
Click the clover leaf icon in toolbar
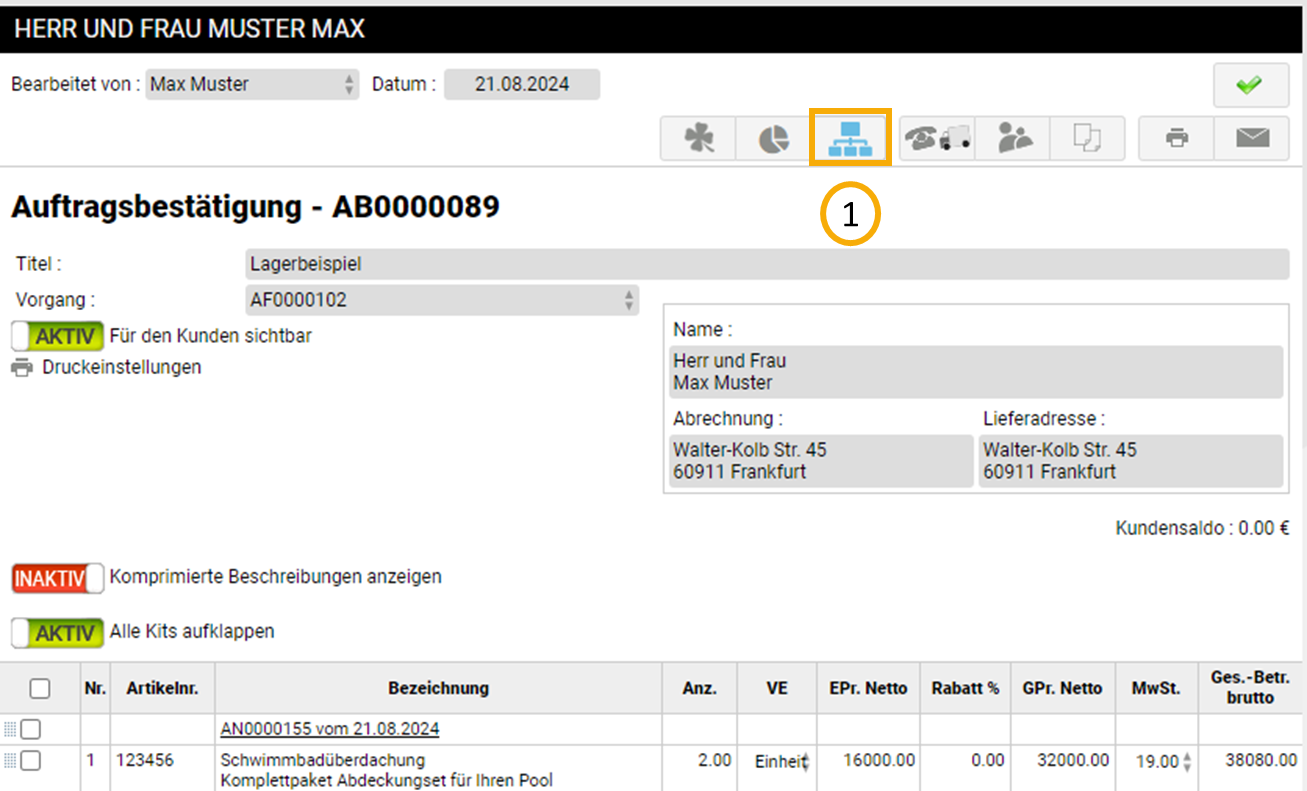click(698, 139)
